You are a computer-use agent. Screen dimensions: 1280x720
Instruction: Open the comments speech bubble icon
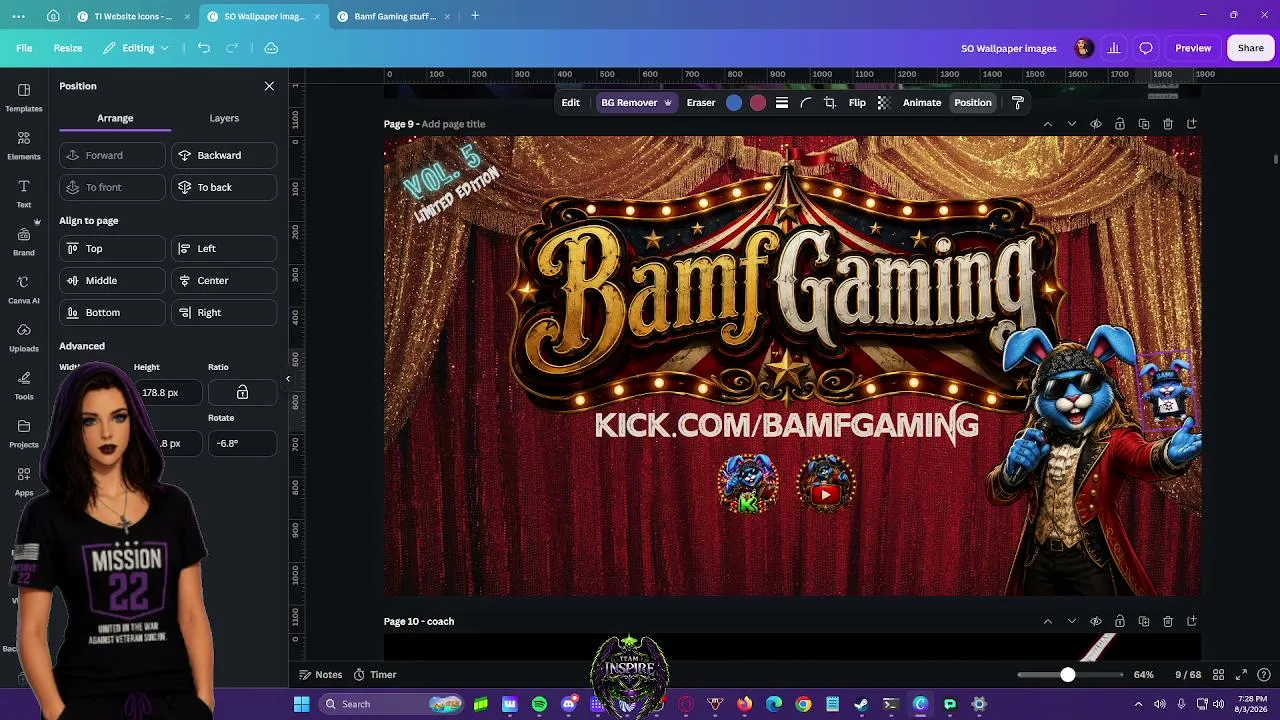(1146, 48)
